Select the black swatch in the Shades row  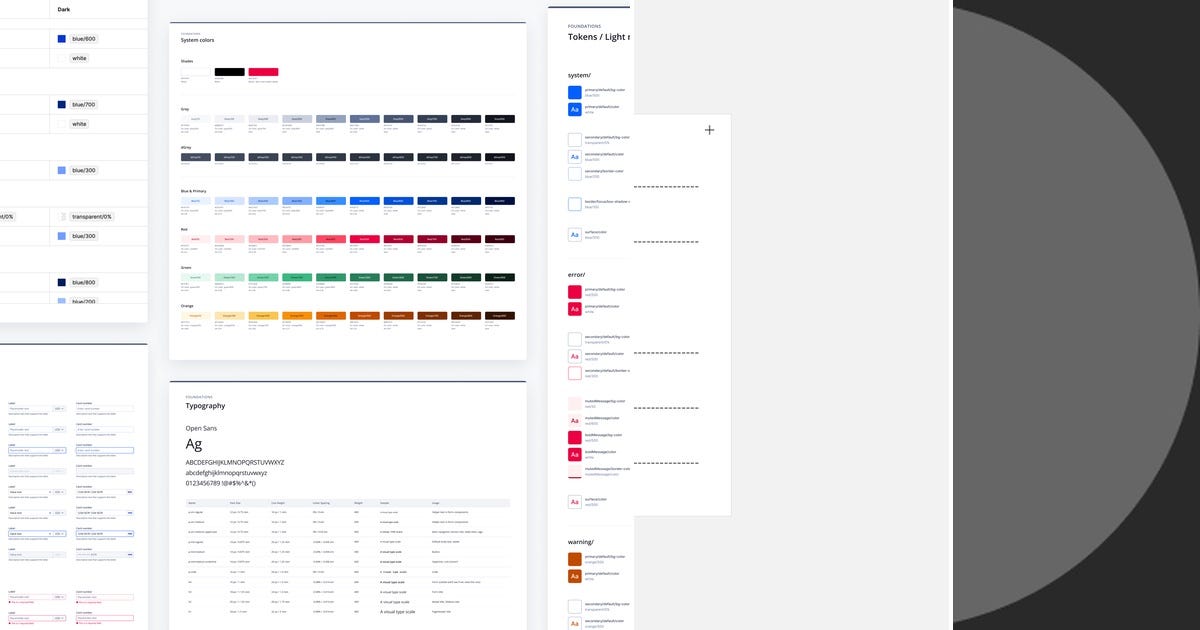coord(232,73)
